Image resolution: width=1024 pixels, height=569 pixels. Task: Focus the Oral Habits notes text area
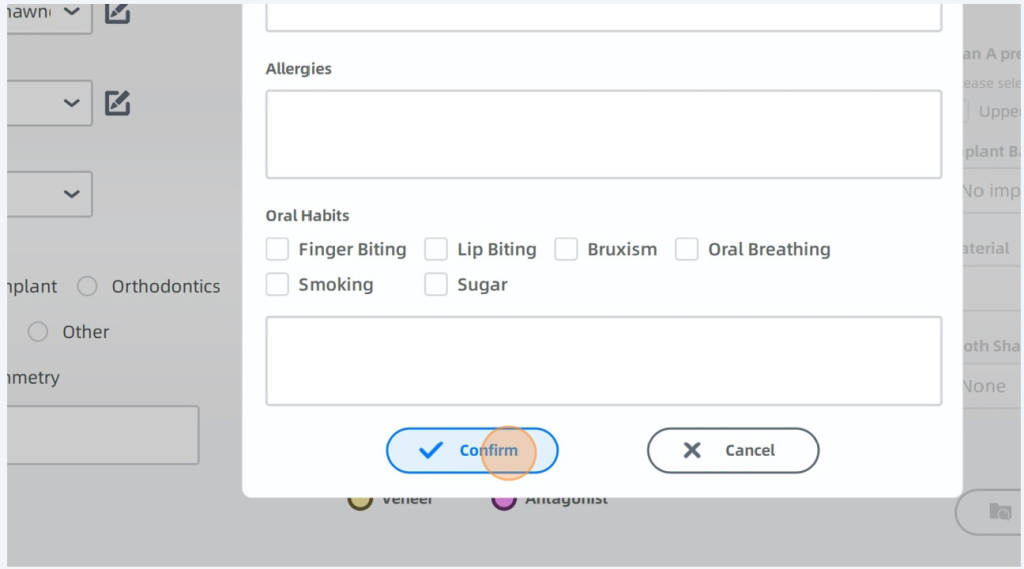[603, 361]
